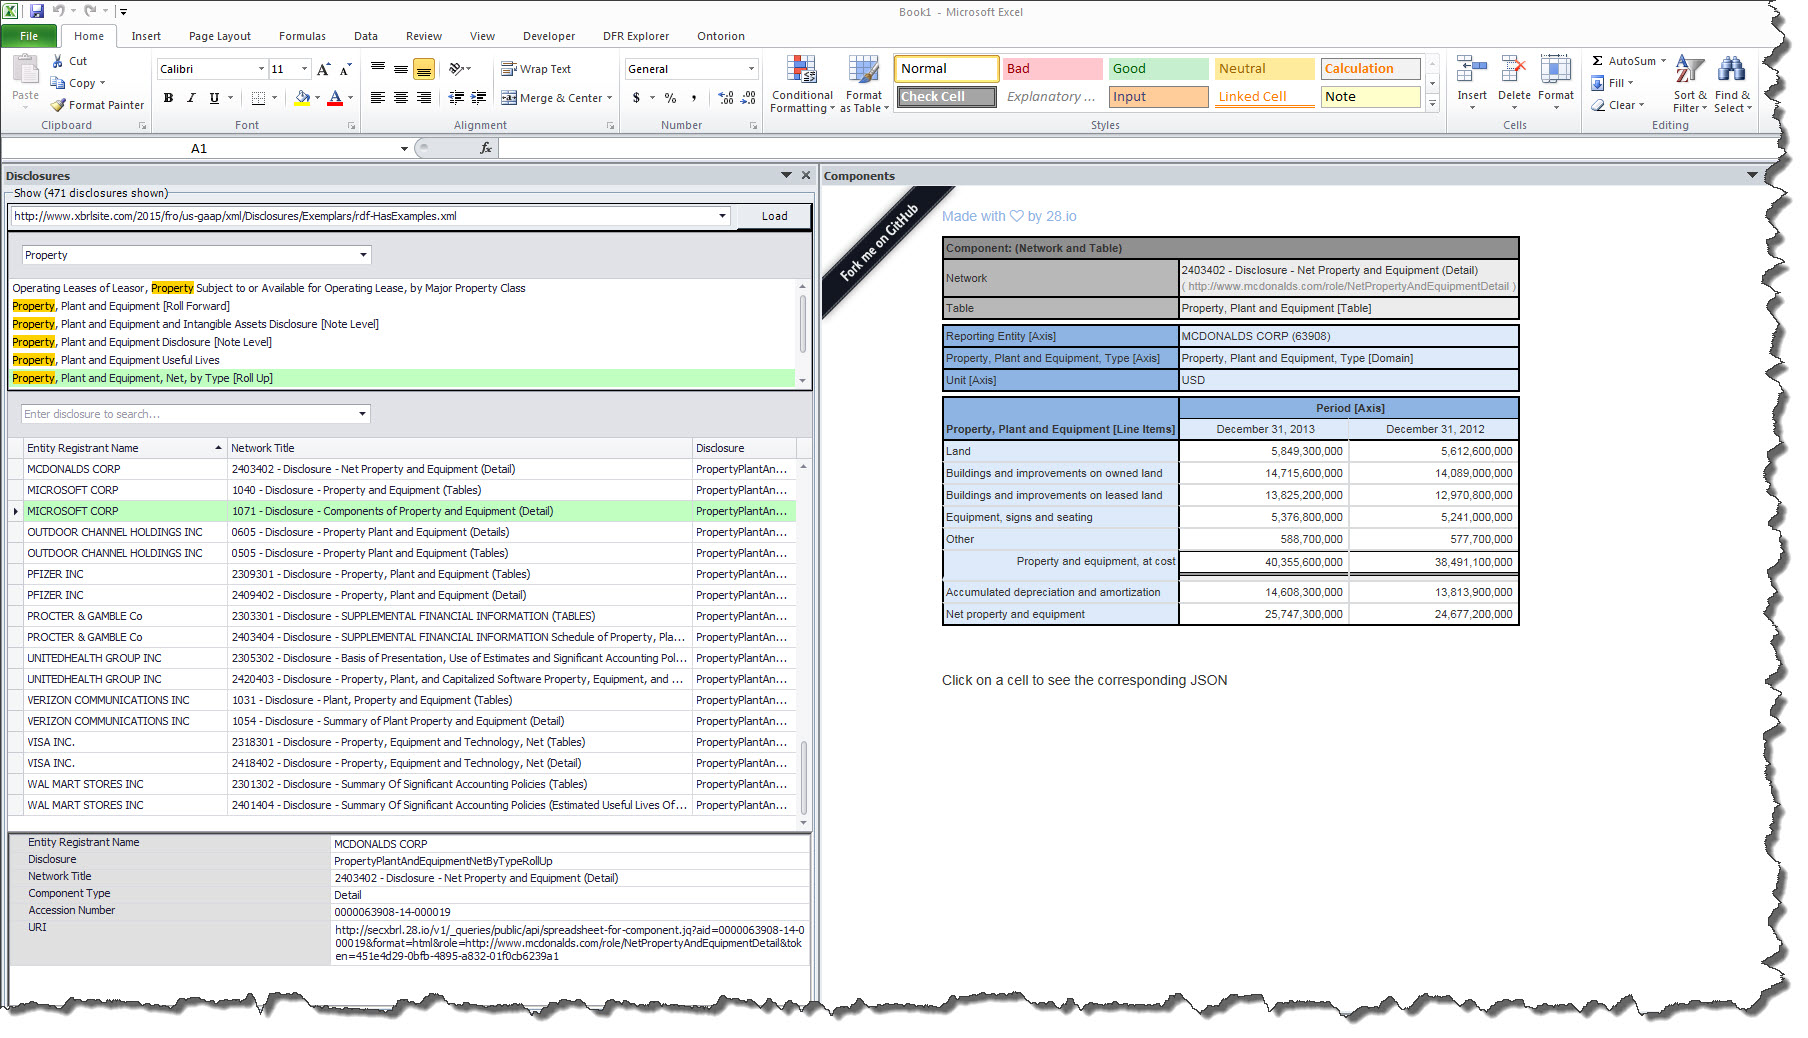Click the Accounting Number Format dollar icon
Viewport: 1808px width, 1038px height.
[x=636, y=98]
